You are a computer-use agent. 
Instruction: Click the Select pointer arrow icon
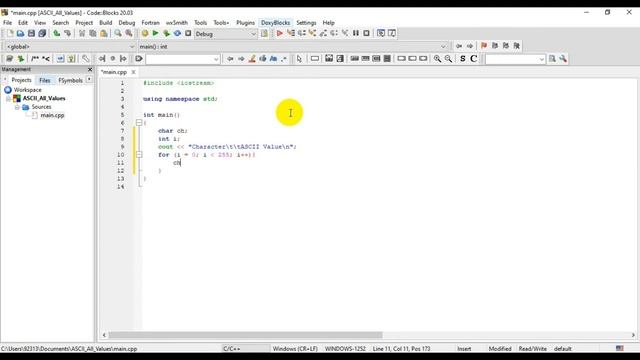[299, 59]
